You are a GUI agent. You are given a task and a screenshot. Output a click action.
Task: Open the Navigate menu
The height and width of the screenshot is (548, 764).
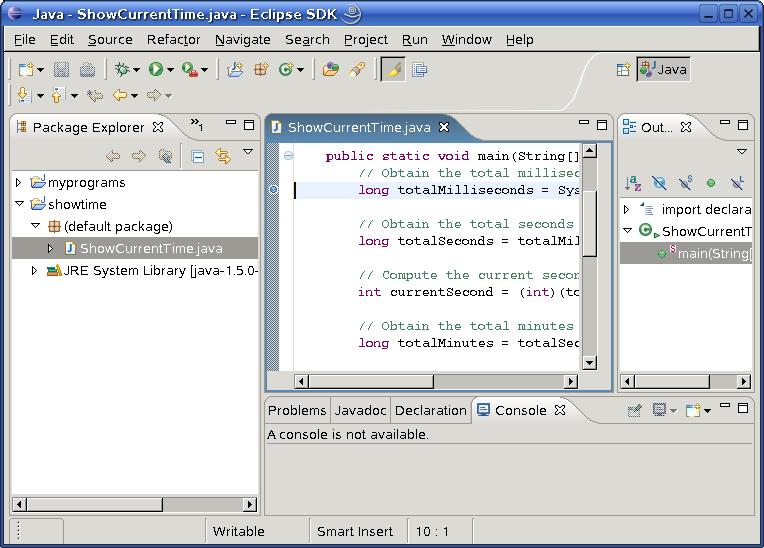click(x=243, y=39)
